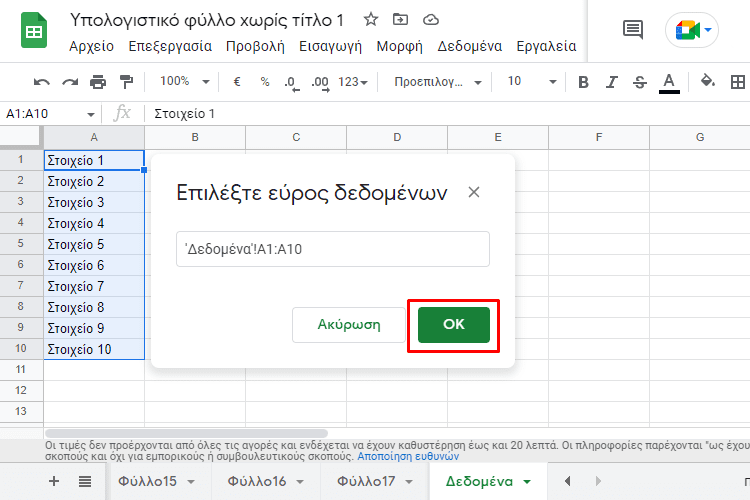
Task: Star this spreadsheet document
Action: 371,20
